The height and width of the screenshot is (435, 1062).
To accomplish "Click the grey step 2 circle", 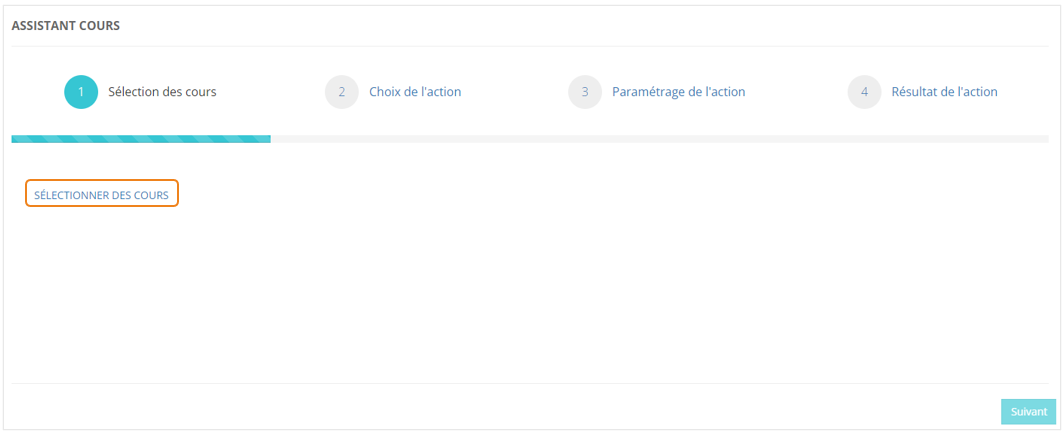I will pos(342,92).
